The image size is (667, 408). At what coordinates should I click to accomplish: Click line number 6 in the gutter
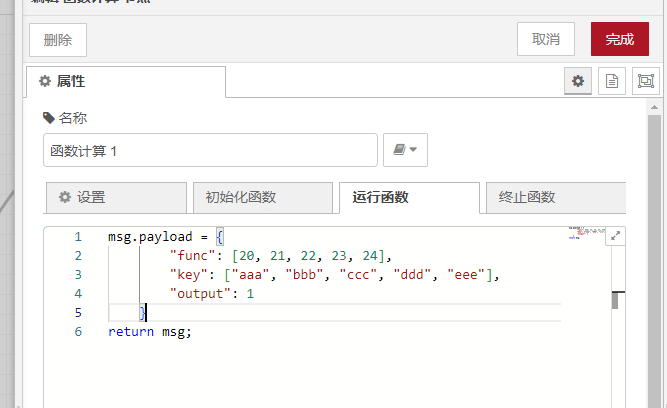click(78, 332)
